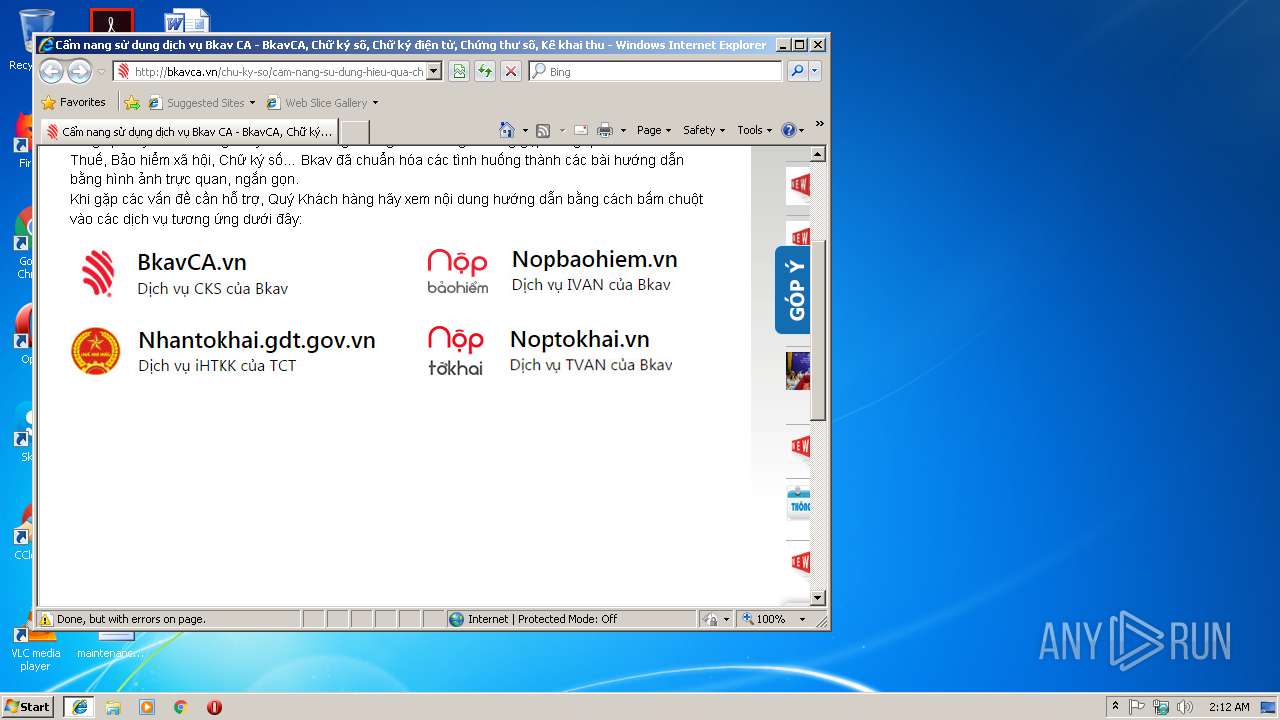The width and height of the screenshot is (1280, 720).
Task: Open the Favorites center
Action: point(73,102)
